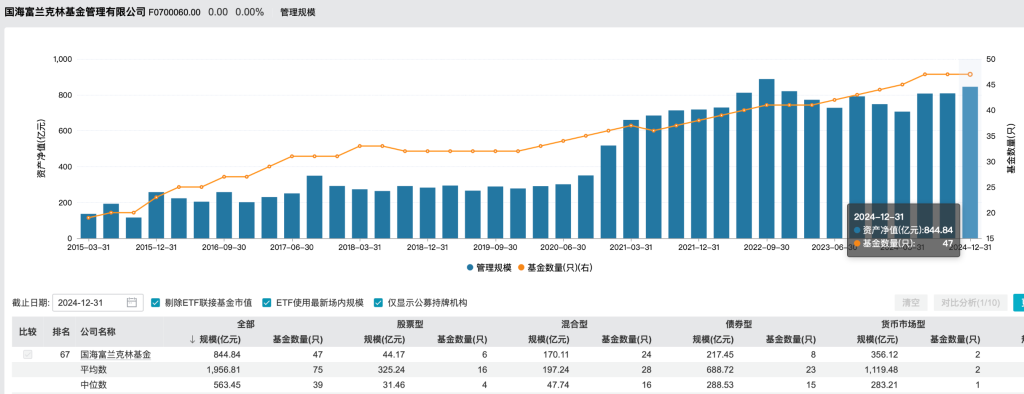Sort by 货币市场型 基金数量(只) column
This screenshot has width=1024, height=394.
[x=955, y=340]
